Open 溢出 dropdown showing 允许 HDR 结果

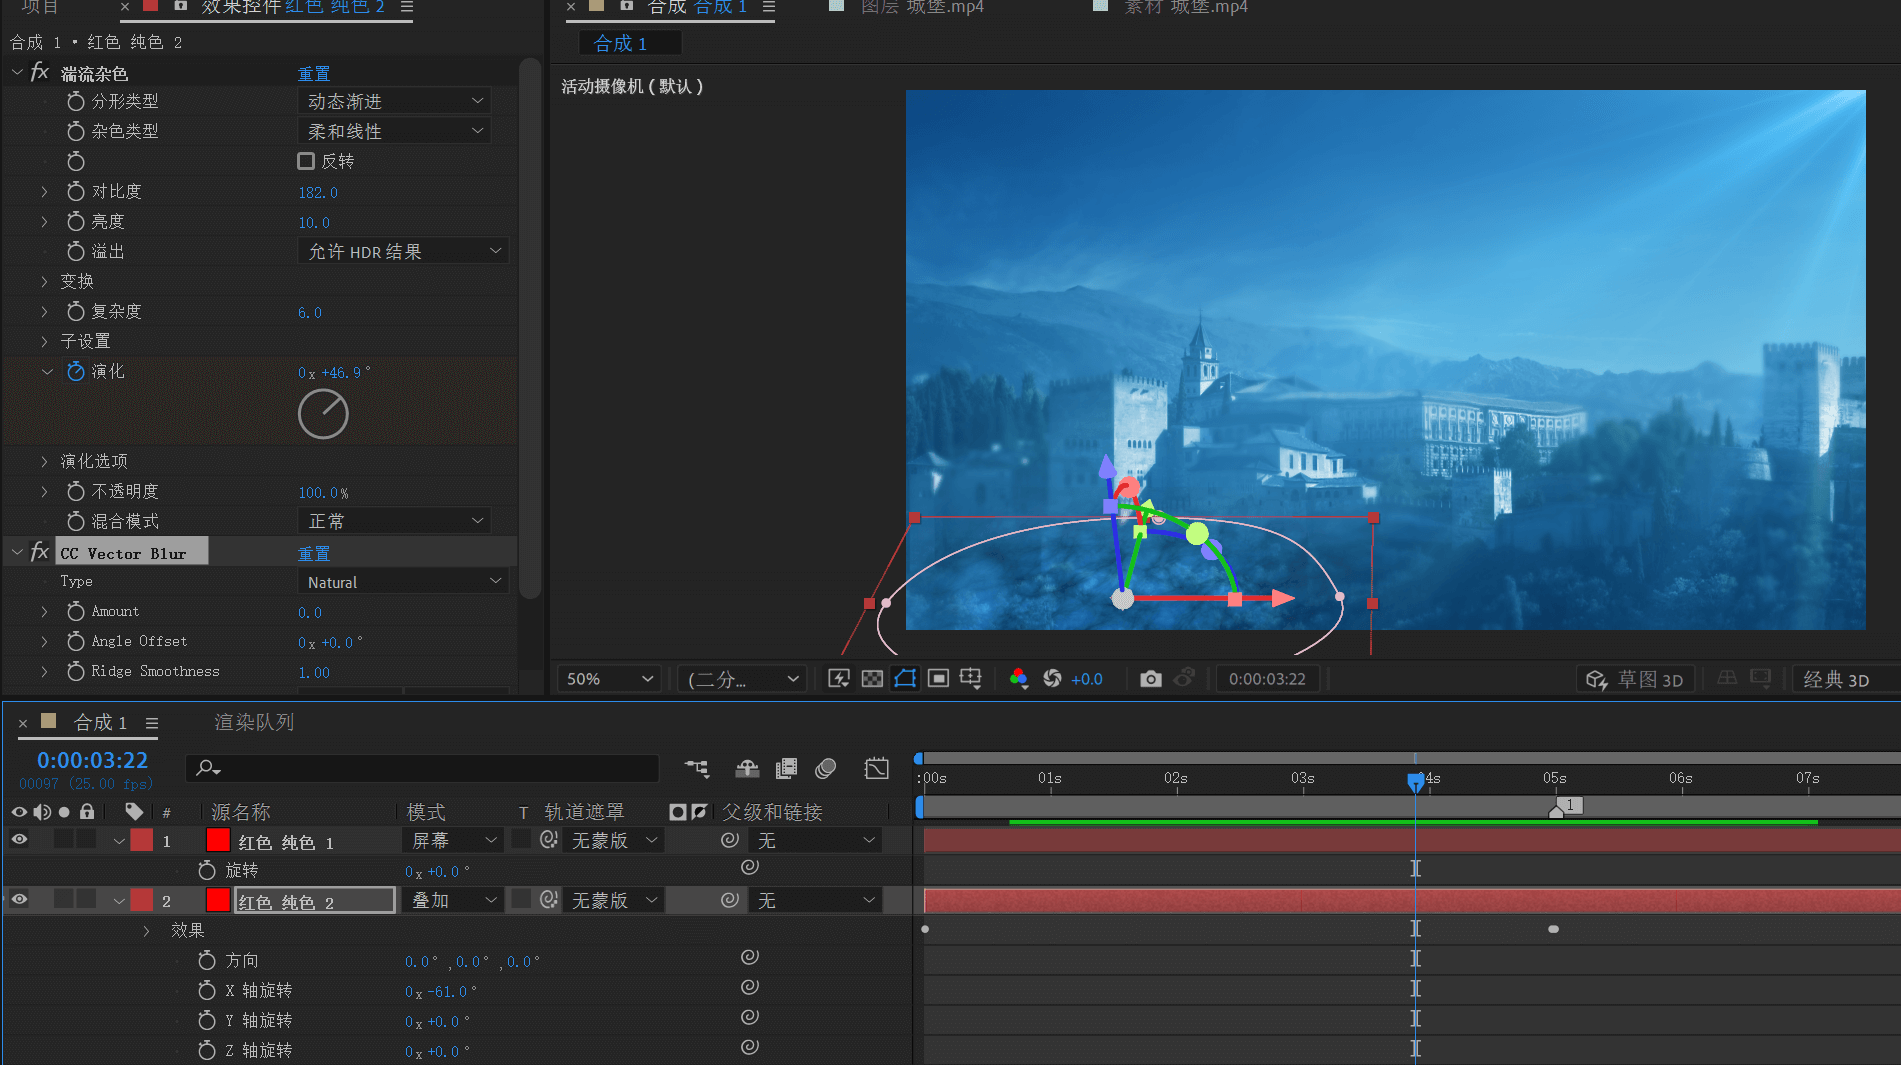point(404,251)
